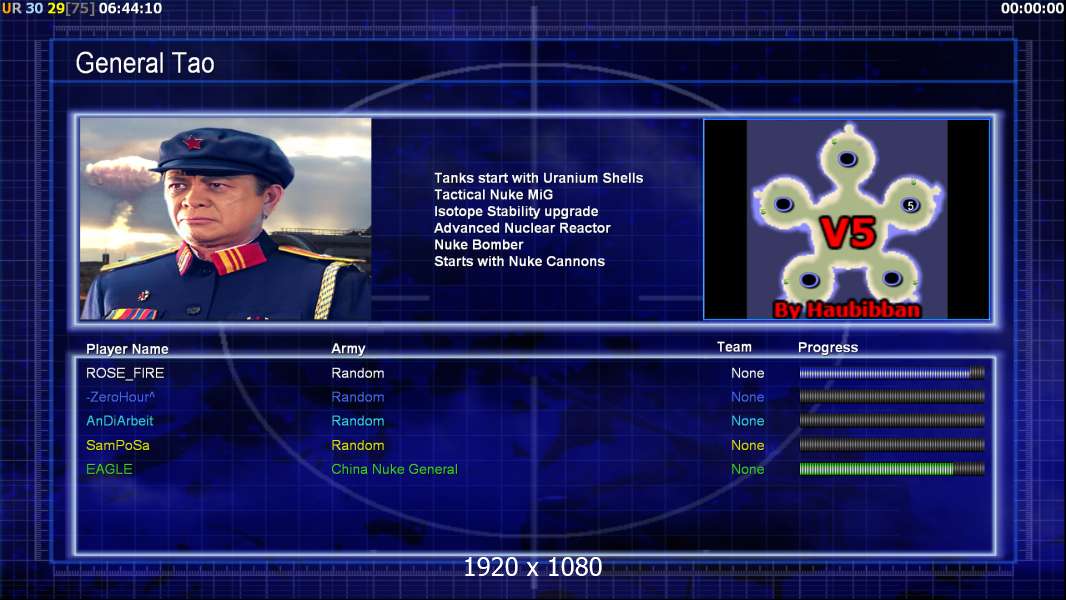Click Team None for SamPoSa
This screenshot has height=600, width=1066.
(748, 445)
